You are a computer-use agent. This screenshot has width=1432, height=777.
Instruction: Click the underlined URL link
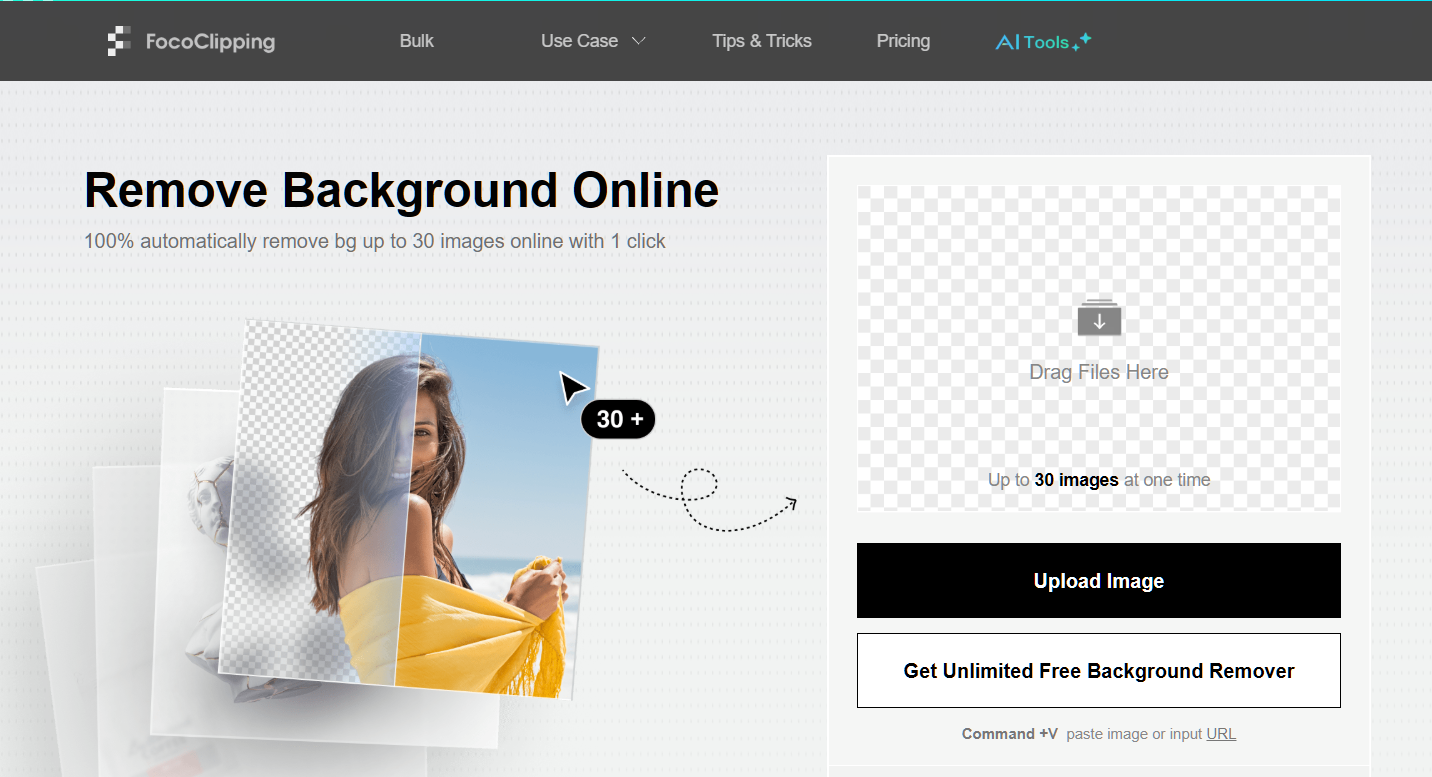(x=1221, y=734)
